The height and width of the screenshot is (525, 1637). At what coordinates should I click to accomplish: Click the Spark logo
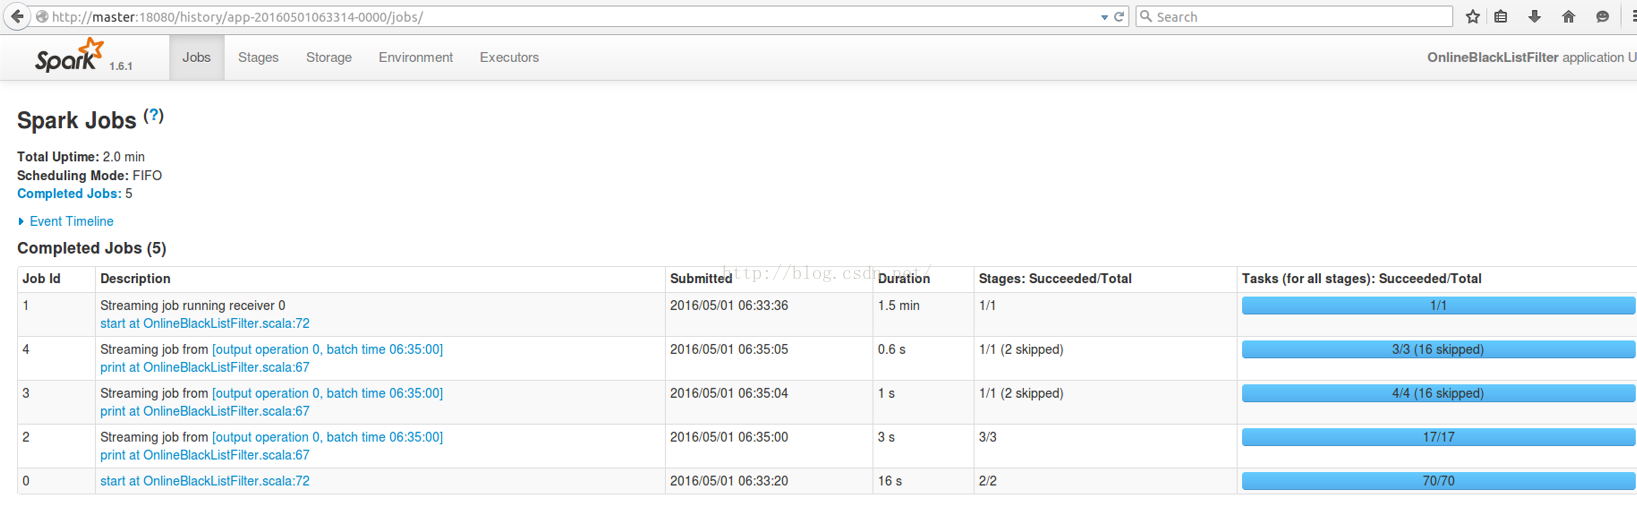pos(69,56)
